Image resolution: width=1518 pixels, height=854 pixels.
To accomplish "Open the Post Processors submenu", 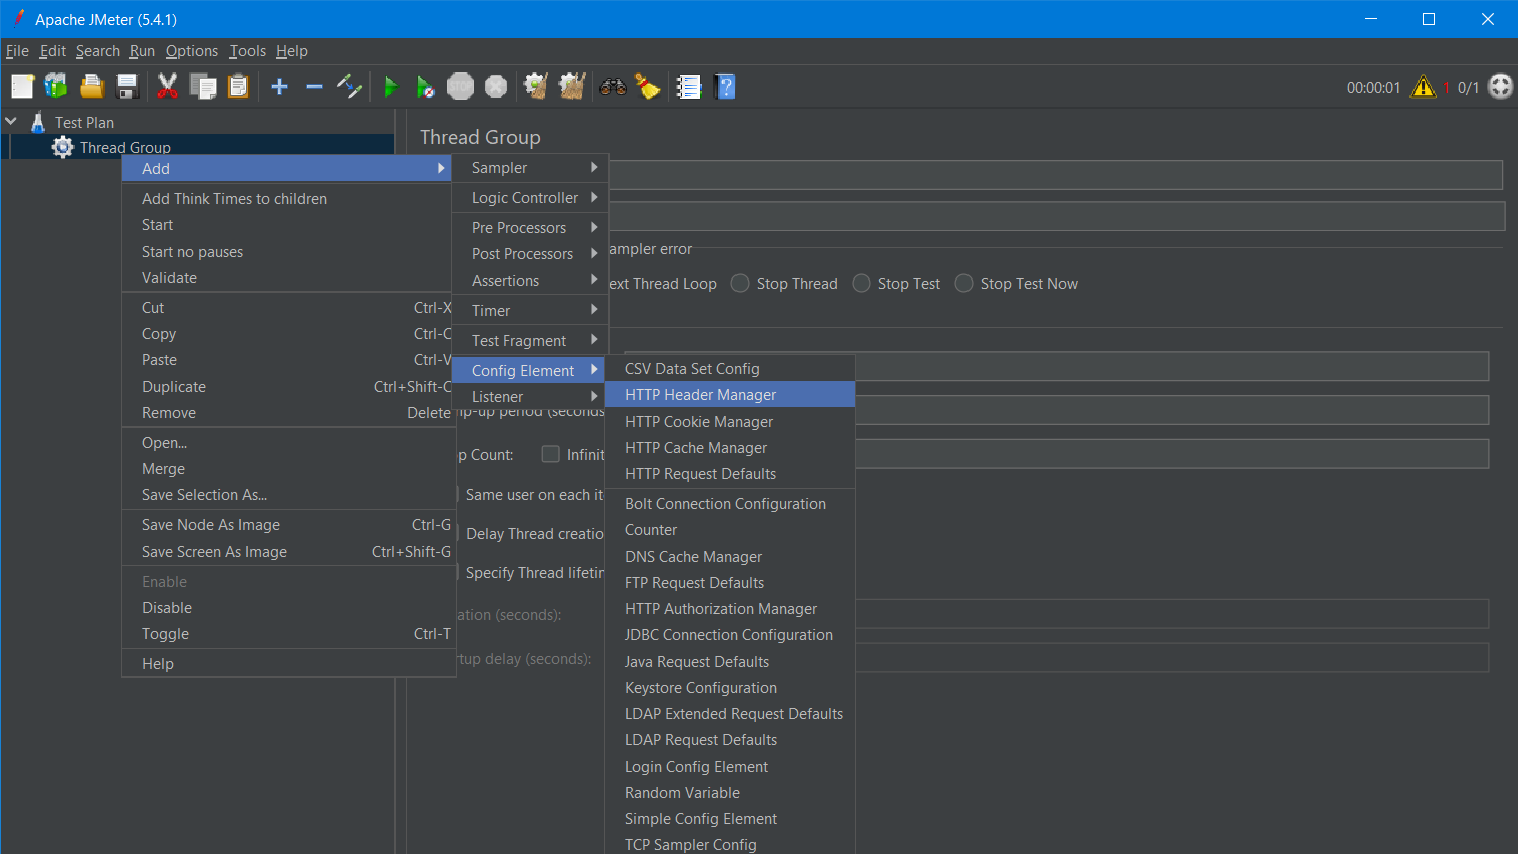I will point(529,254).
